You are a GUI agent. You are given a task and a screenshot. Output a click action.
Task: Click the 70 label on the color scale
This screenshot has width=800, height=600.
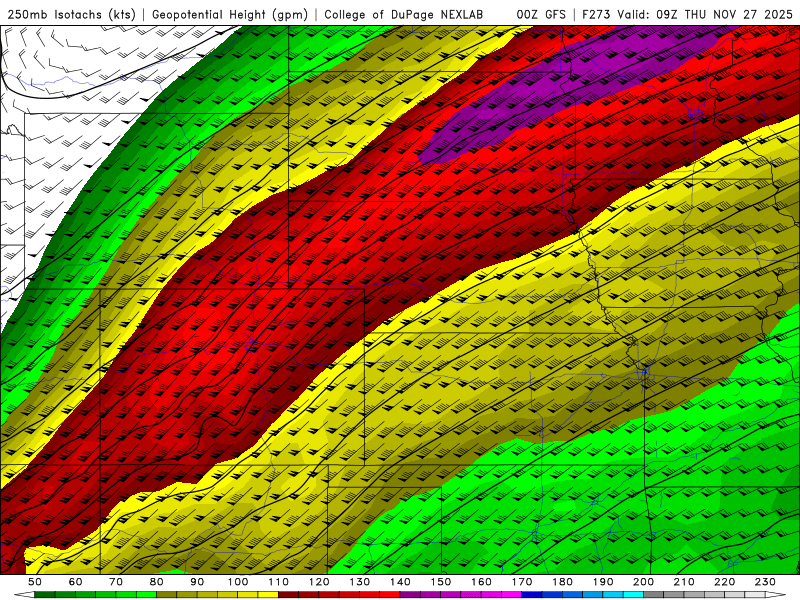click(x=116, y=582)
